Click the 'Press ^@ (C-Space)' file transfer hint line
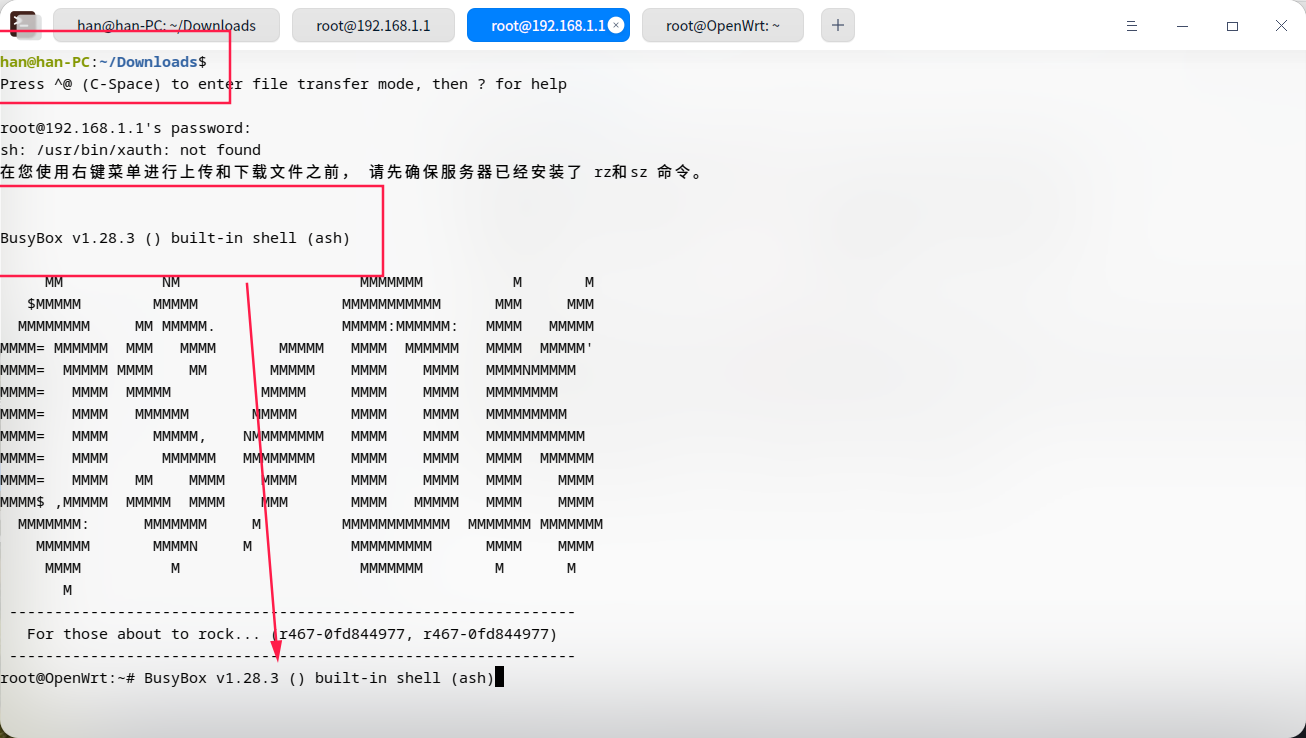This screenshot has height=738, width=1306. coord(283,84)
